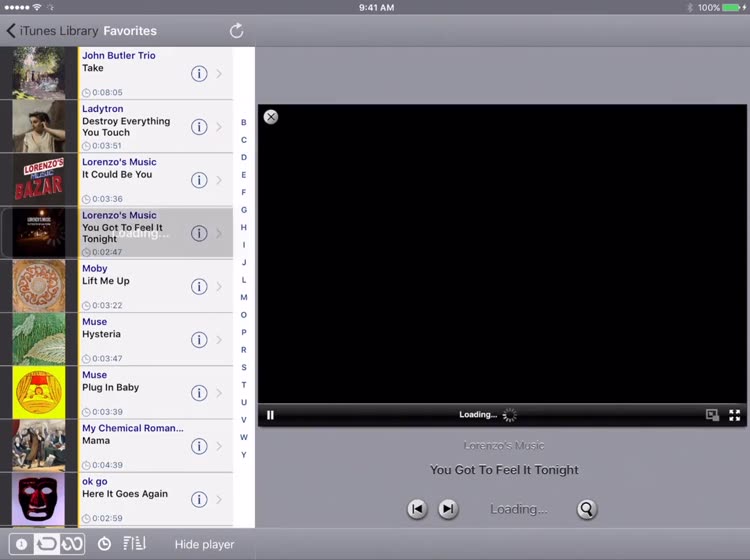The image size is (750, 560).
Task: Skip to next track
Action: tap(448, 509)
